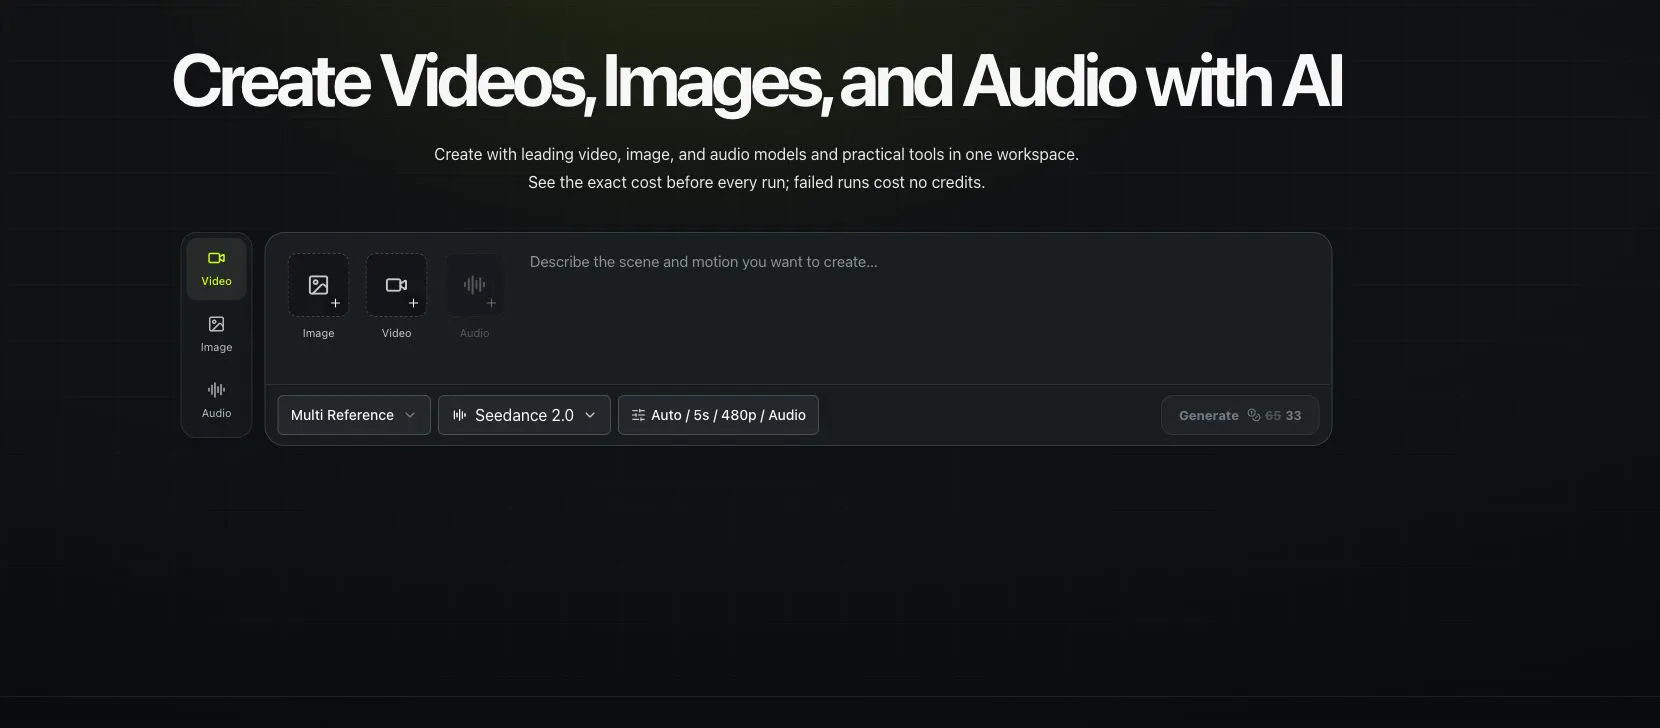
Task: Add a video reference with the Video upload tile
Action: [x=396, y=285]
